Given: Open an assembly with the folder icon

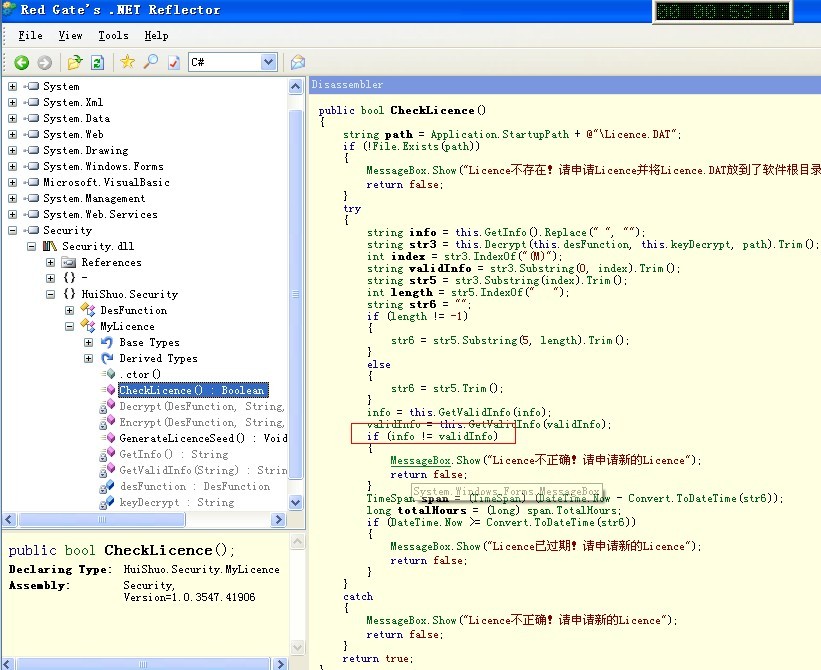Looking at the screenshot, I should [74, 63].
